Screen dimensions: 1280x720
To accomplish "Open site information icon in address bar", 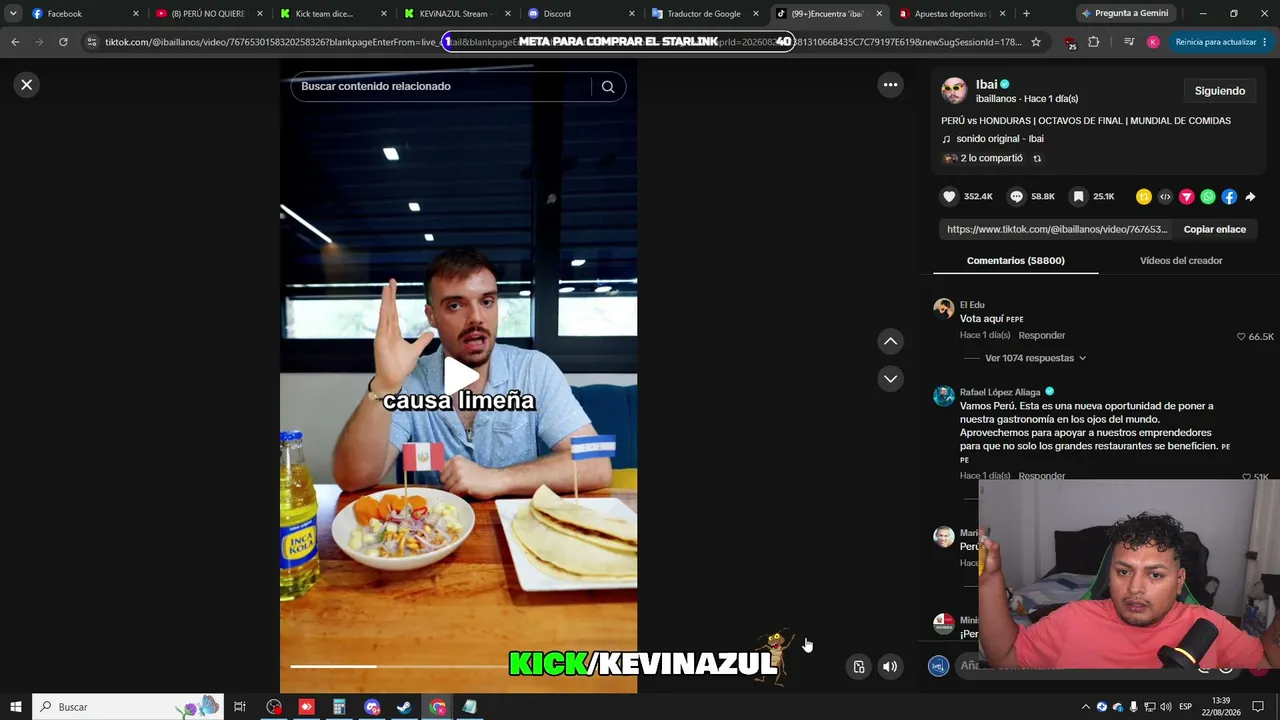I will (92, 42).
